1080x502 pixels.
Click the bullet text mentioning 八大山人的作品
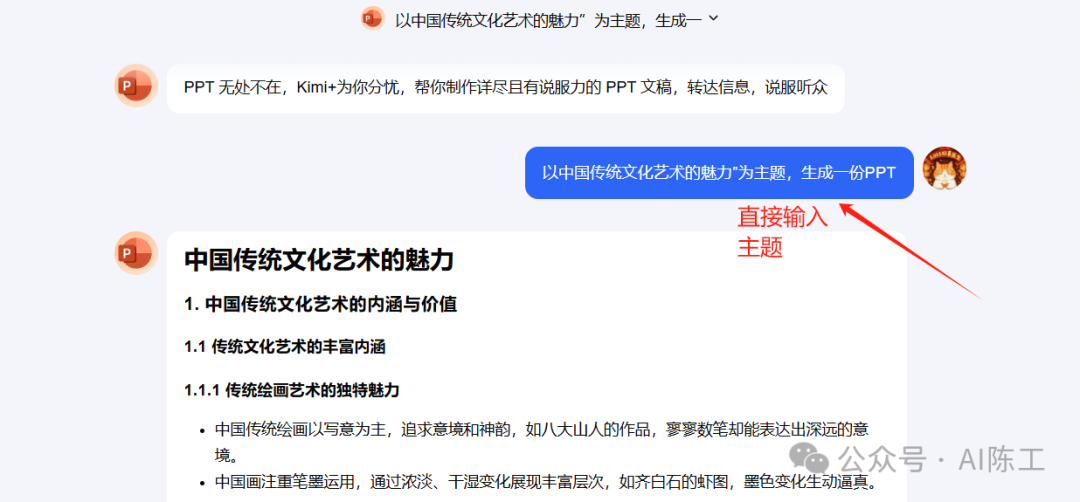tap(541, 443)
